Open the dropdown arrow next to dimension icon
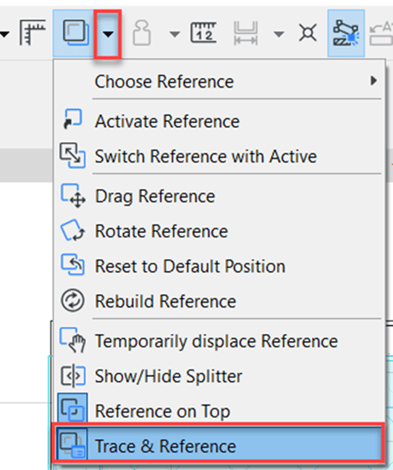Screen dimensions: 393x470 pos(279,34)
